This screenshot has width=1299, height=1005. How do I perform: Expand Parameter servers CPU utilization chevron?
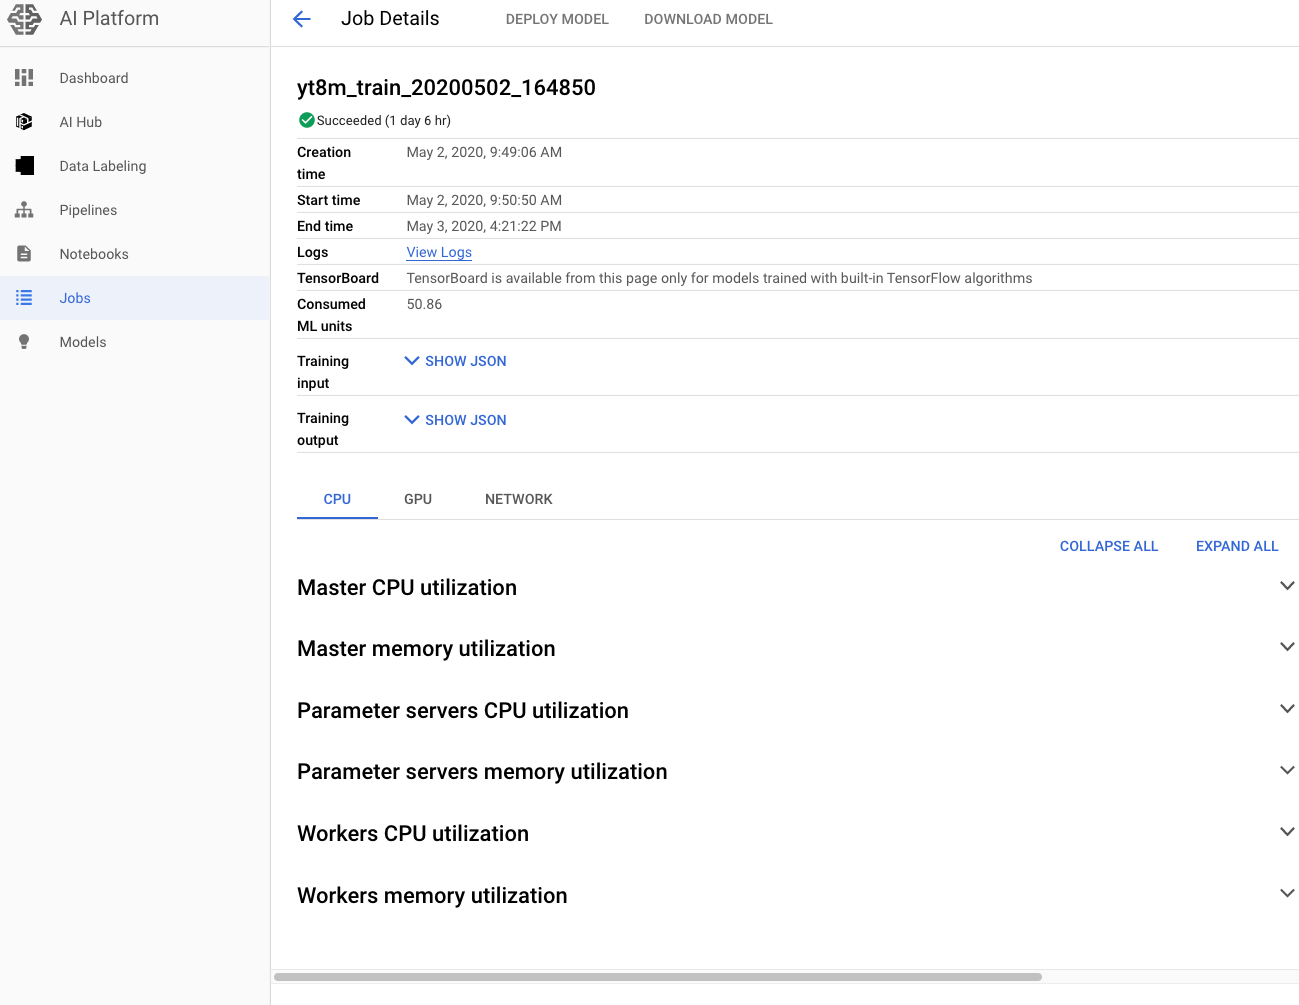click(1287, 709)
